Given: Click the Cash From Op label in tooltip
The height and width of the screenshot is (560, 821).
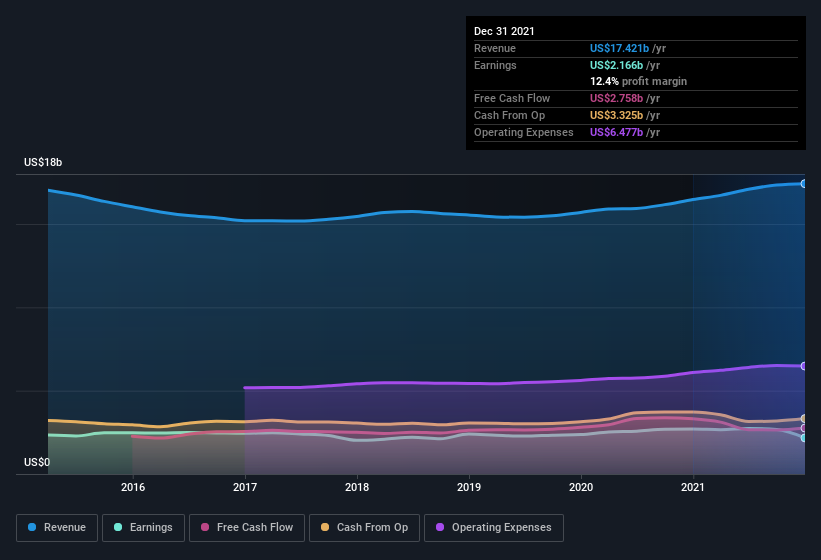Looking at the screenshot, I should pyautogui.click(x=509, y=115).
